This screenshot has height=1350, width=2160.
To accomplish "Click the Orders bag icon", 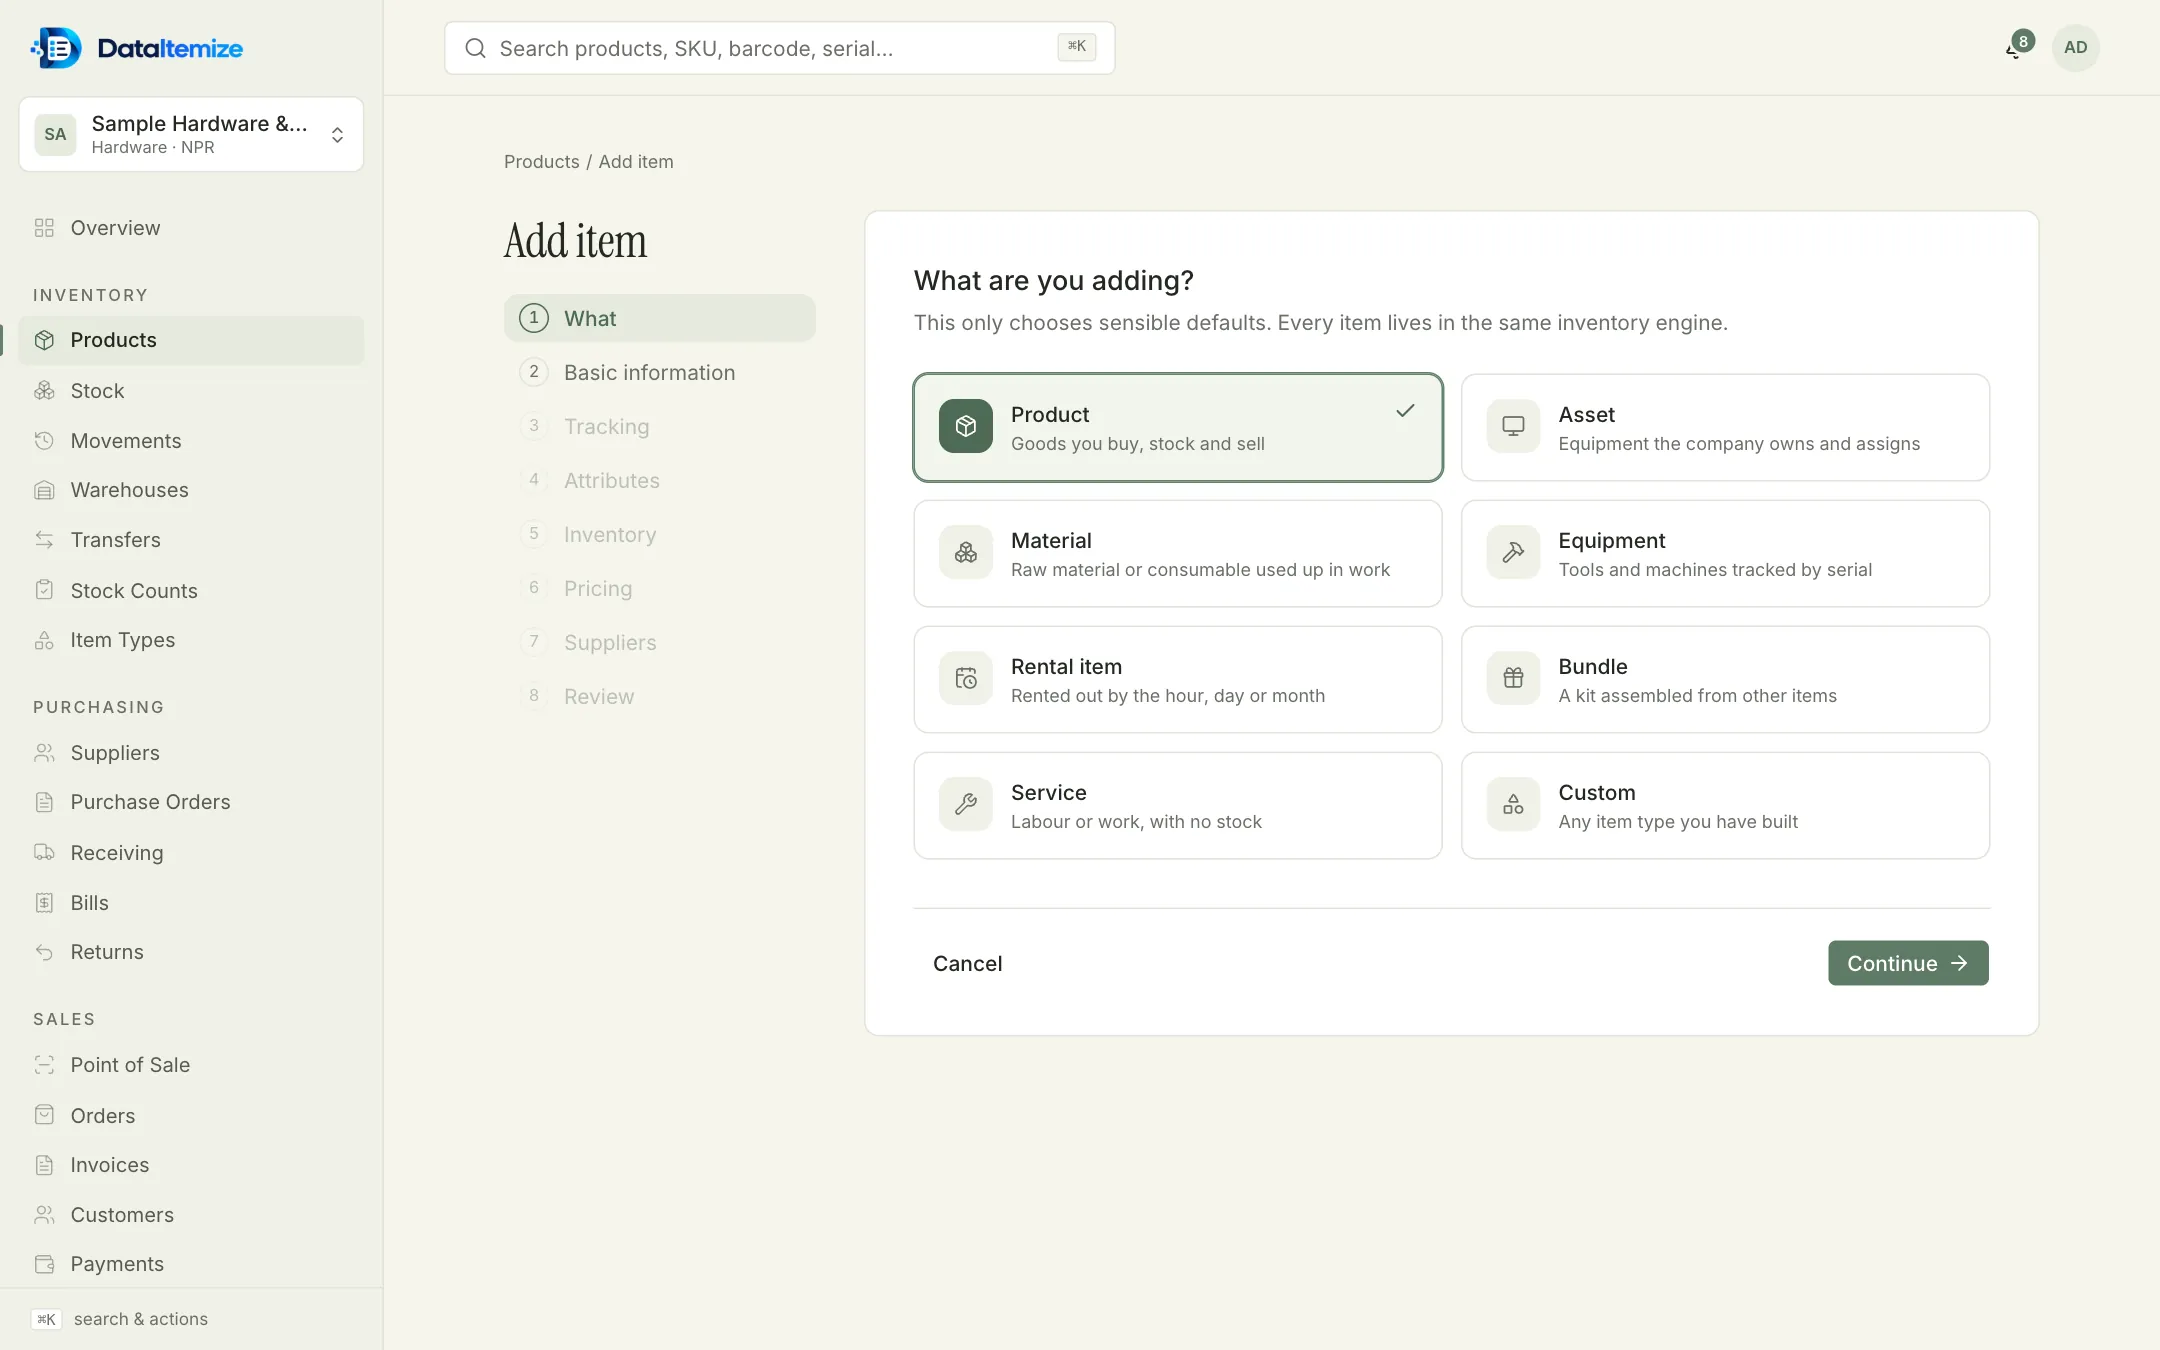I will pos(44,1115).
